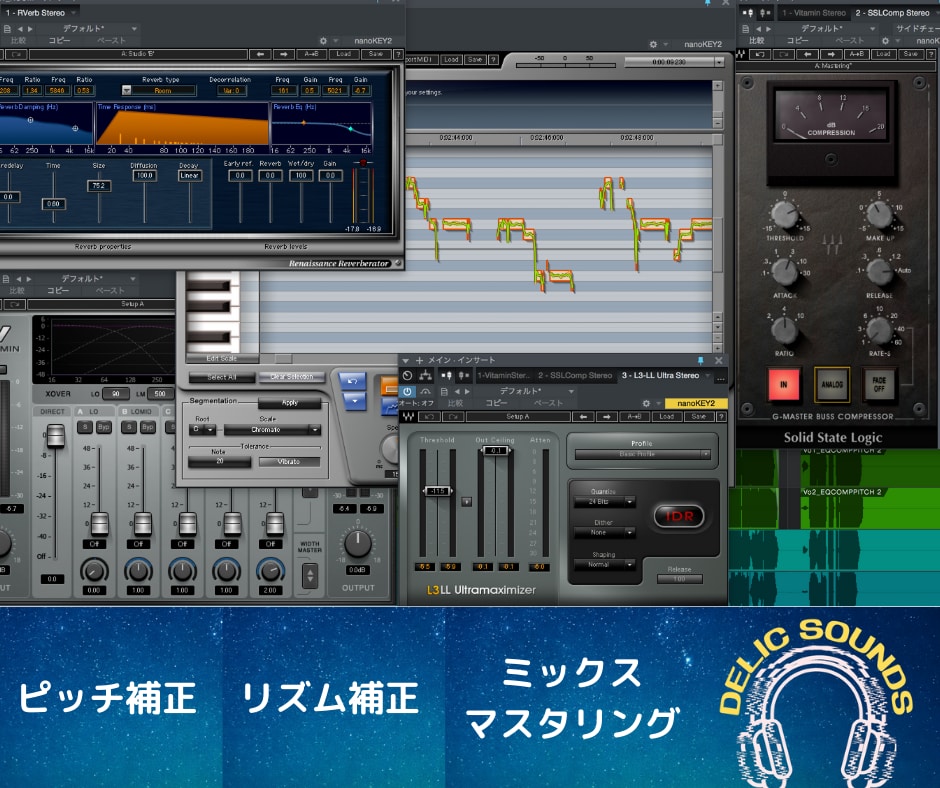The width and height of the screenshot is (940, 788).
Task: Go to previous preset in L3 toolbar
Action: (x=583, y=416)
